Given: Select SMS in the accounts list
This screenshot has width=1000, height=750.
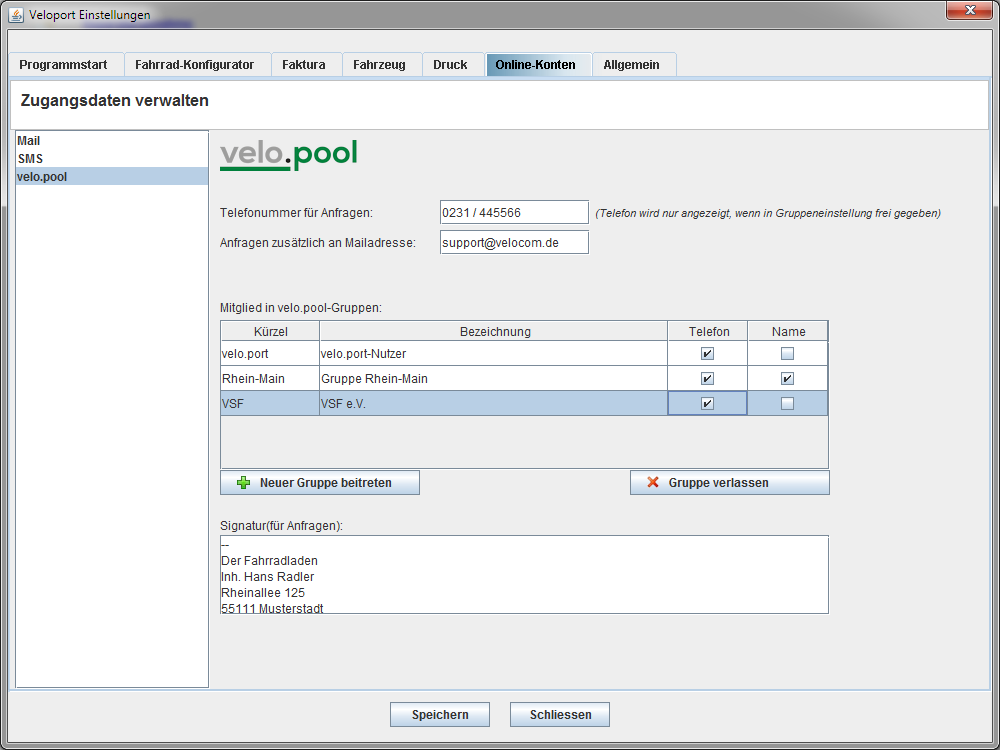Looking at the screenshot, I should [112, 159].
